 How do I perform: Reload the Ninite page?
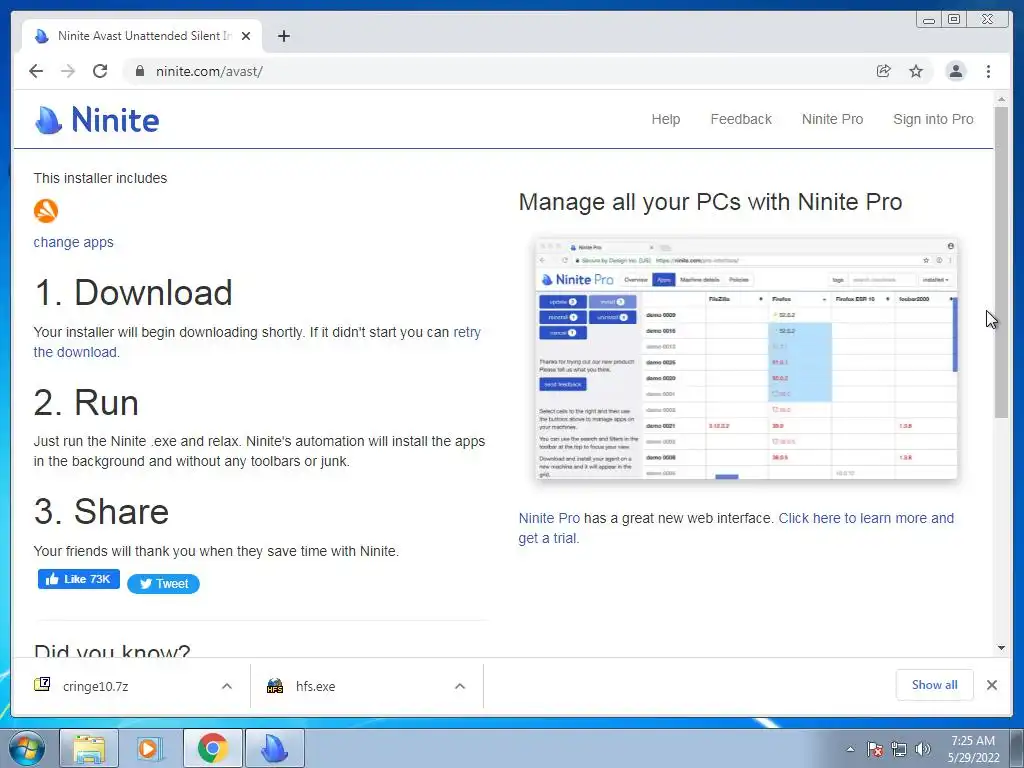pos(100,71)
